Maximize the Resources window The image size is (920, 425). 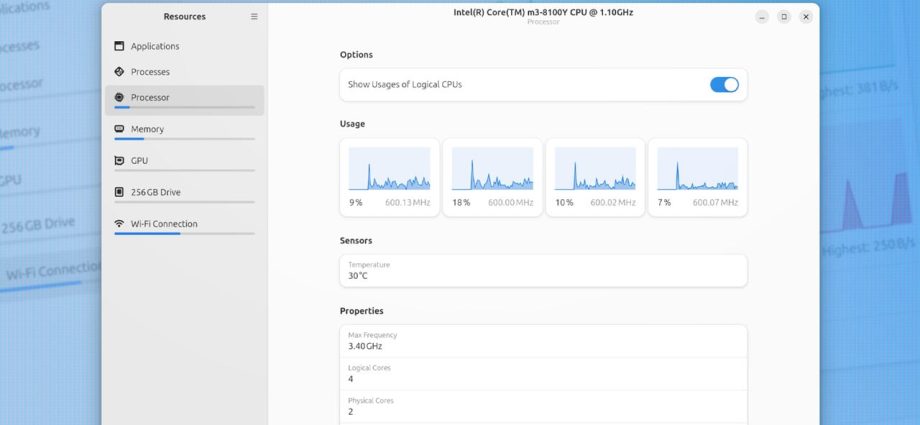(x=784, y=17)
